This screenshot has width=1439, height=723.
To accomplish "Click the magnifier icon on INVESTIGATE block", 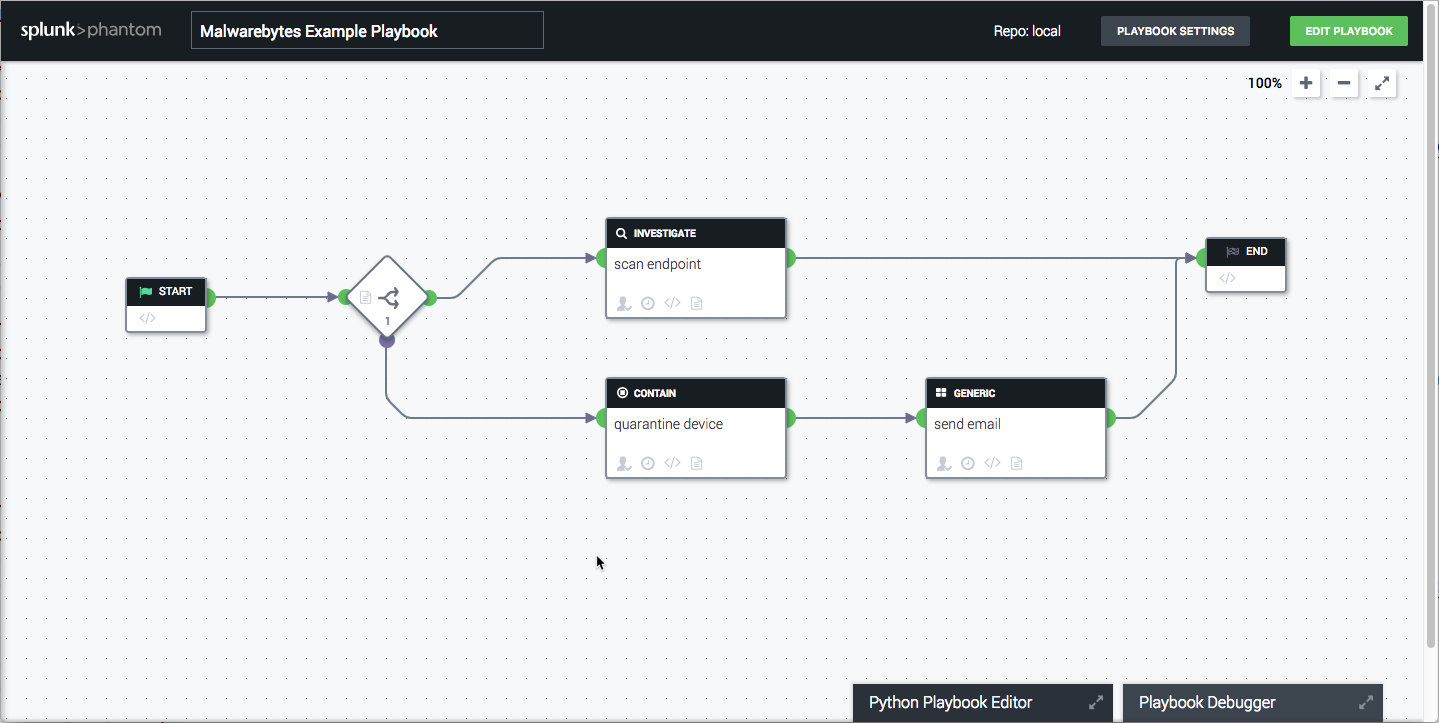I will click(621, 233).
